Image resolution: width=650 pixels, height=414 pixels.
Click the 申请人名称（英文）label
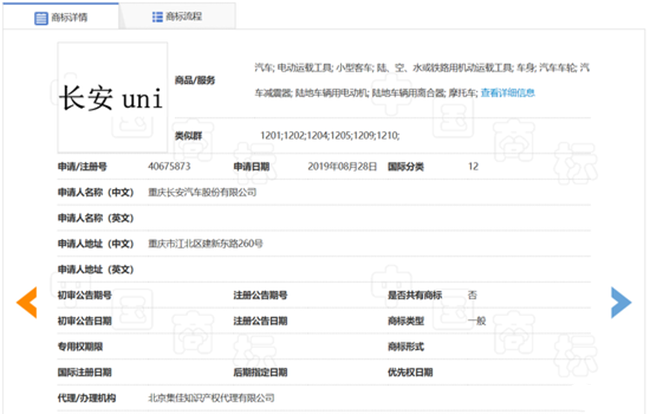pyautogui.click(x=95, y=218)
